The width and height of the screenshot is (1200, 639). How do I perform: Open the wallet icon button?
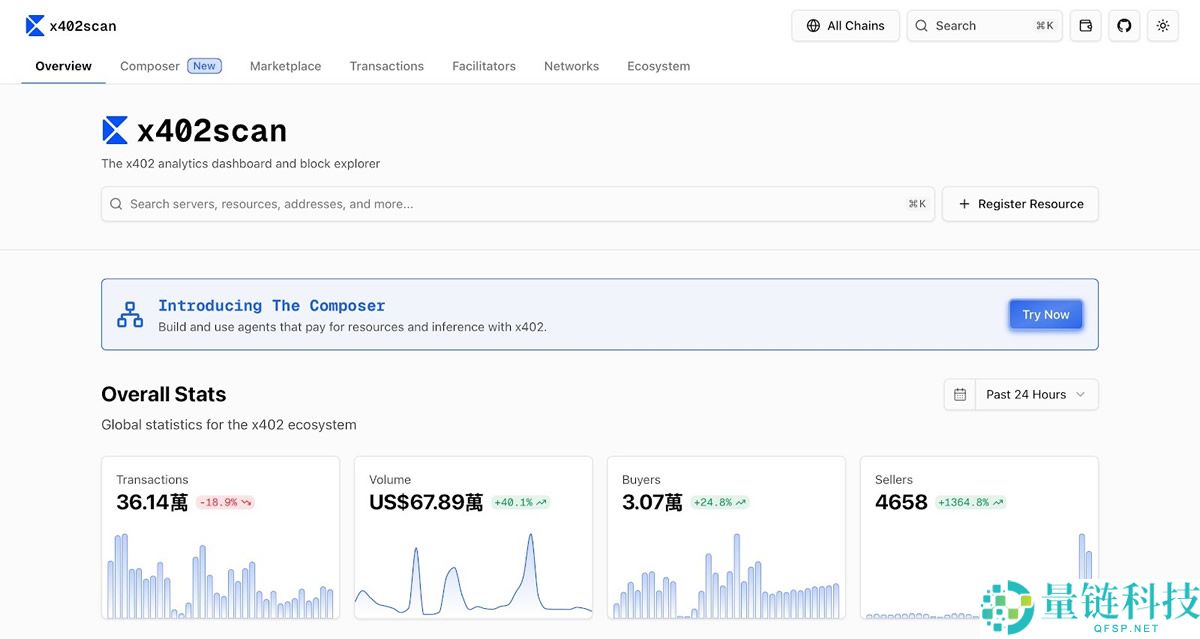[1085, 26]
